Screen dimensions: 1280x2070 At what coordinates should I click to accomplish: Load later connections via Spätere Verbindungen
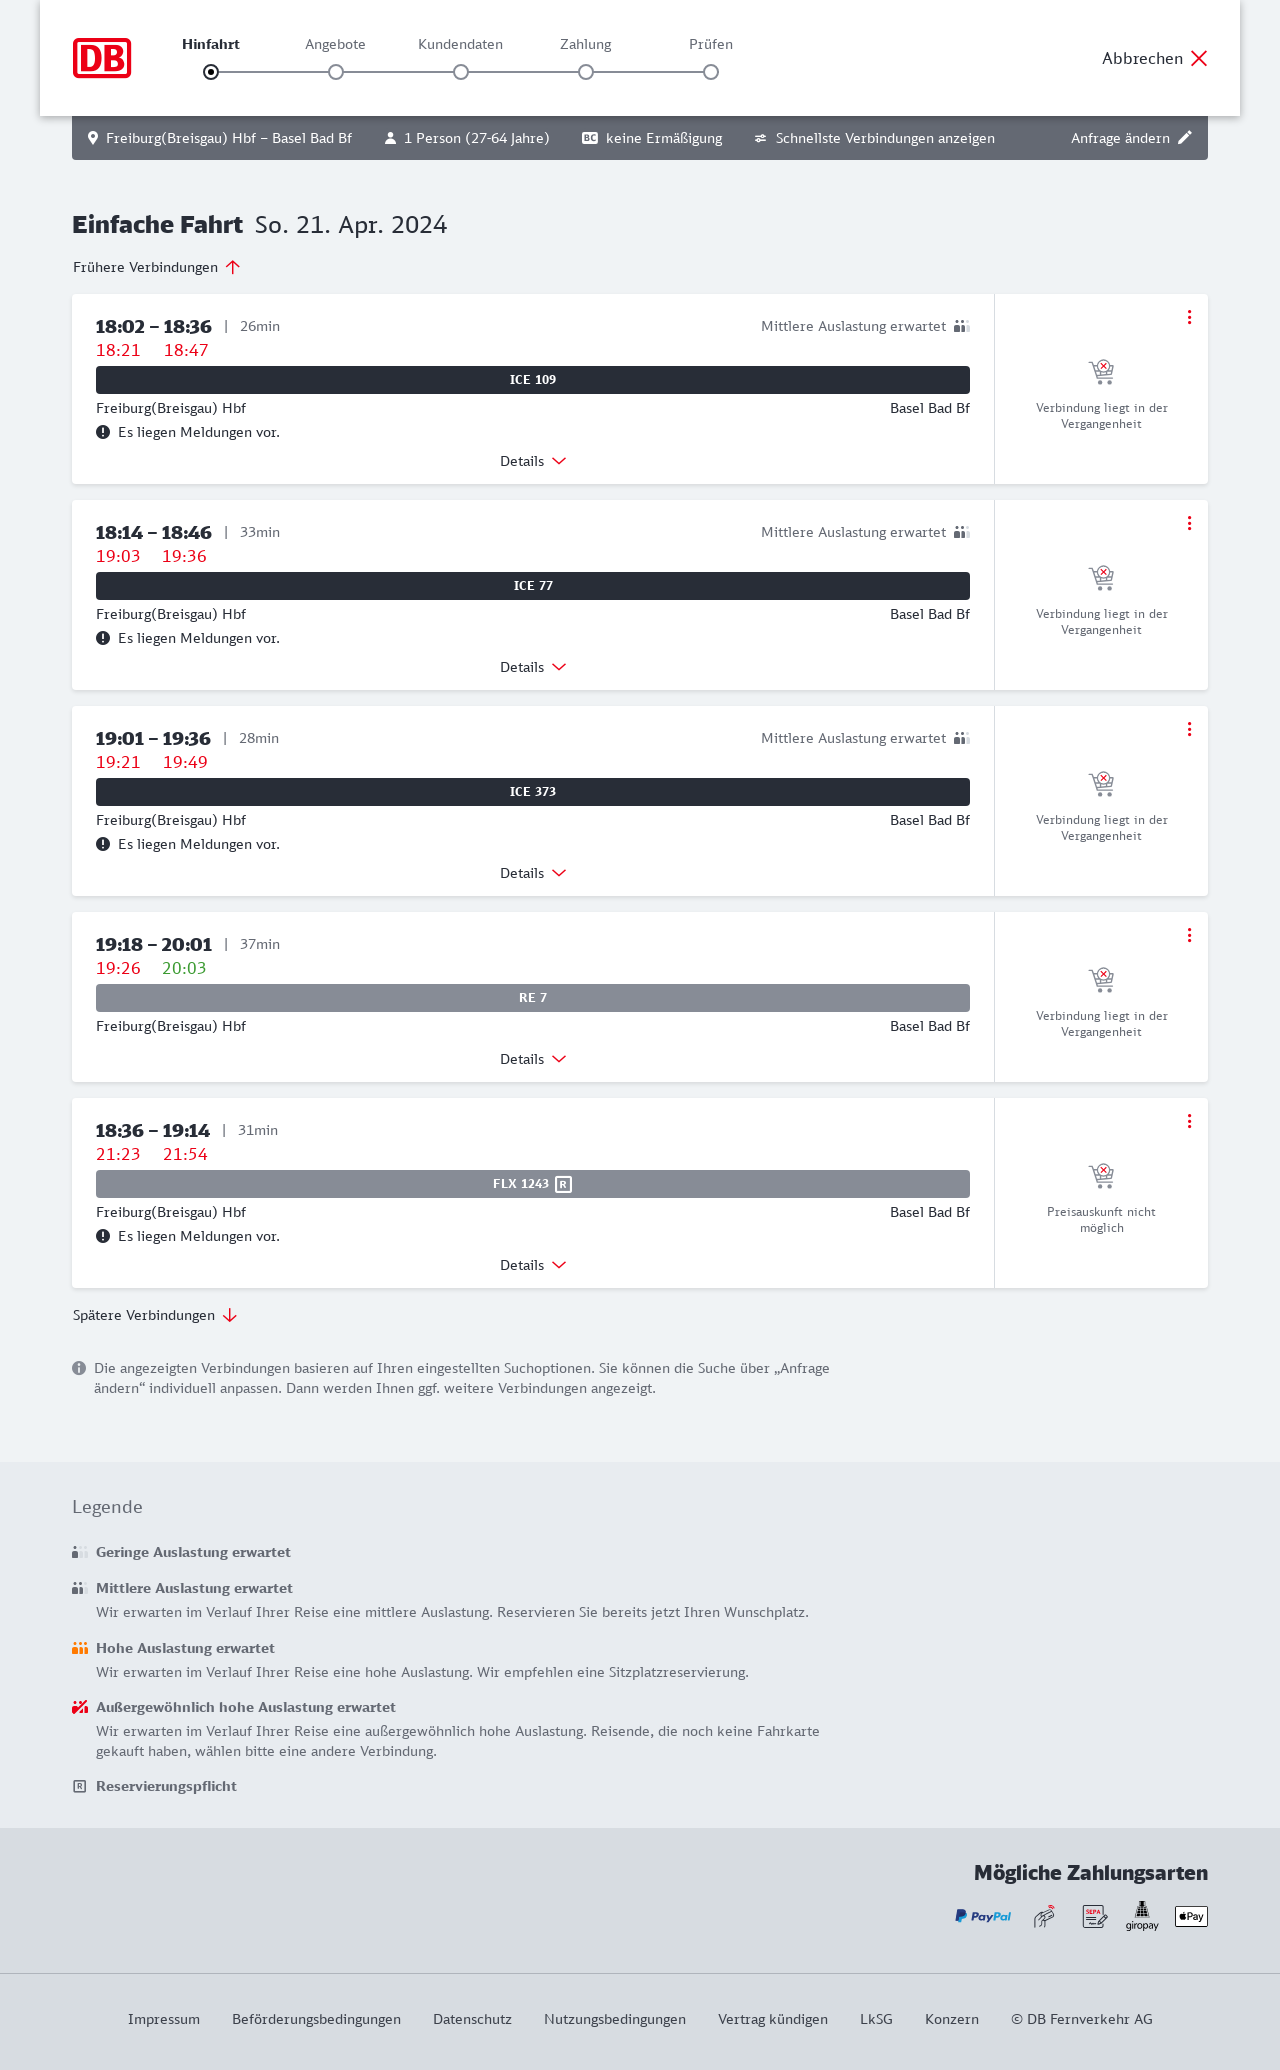coord(155,1315)
